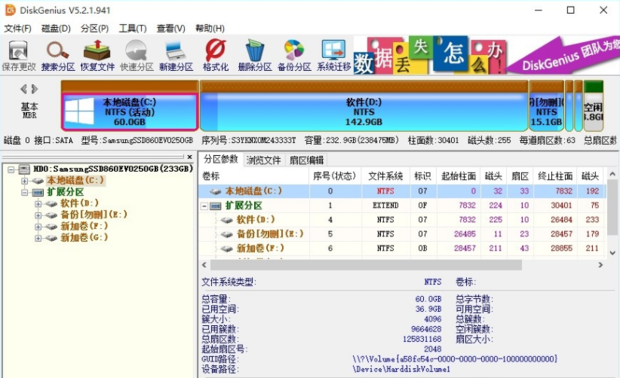Screen dimensions: 620x378
Task: Open the 磁盘(D) menu
Action: point(56,28)
